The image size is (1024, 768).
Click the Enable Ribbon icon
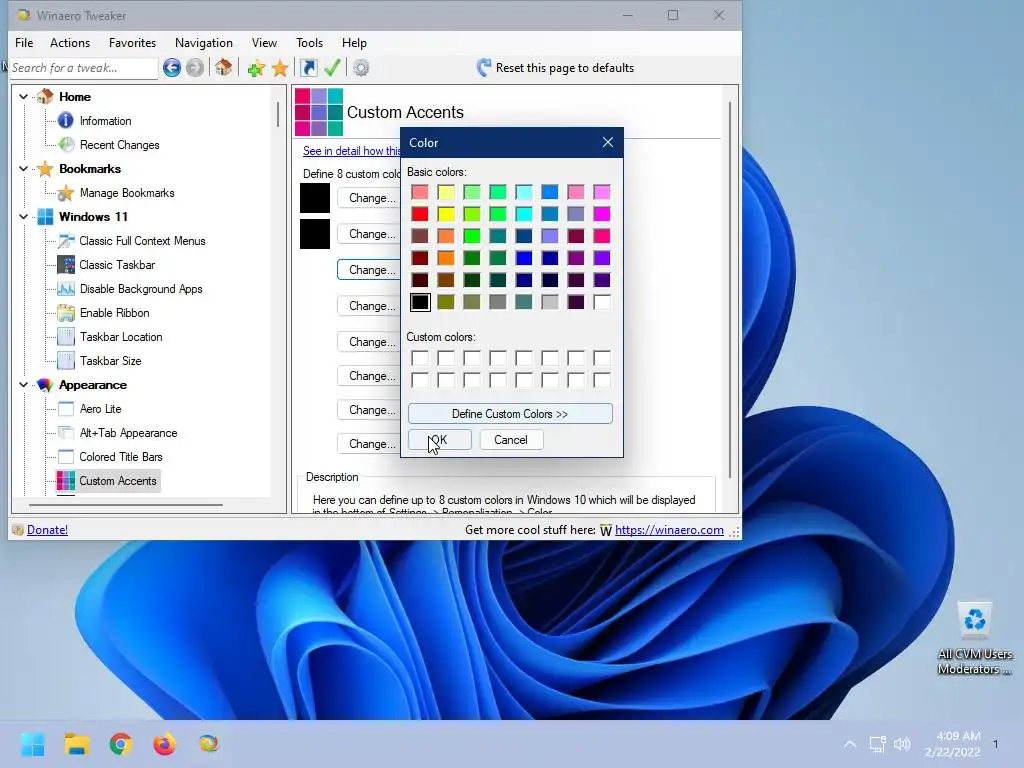click(x=66, y=313)
